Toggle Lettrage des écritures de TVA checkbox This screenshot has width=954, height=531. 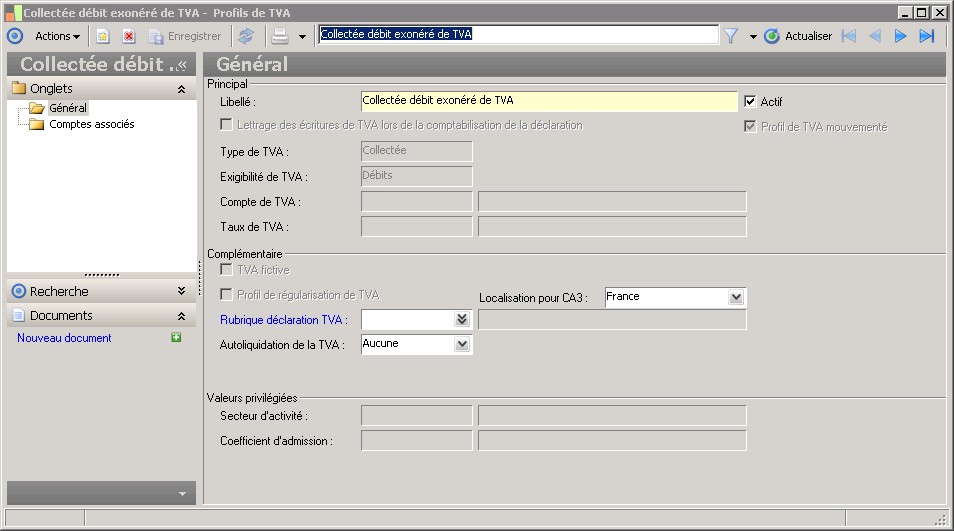[x=226, y=125]
